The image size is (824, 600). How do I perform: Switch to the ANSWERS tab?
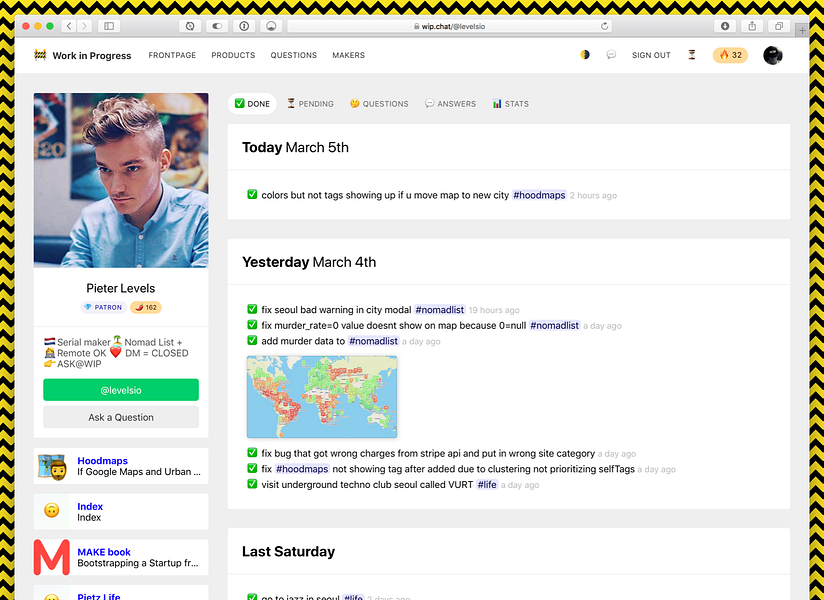pos(450,104)
